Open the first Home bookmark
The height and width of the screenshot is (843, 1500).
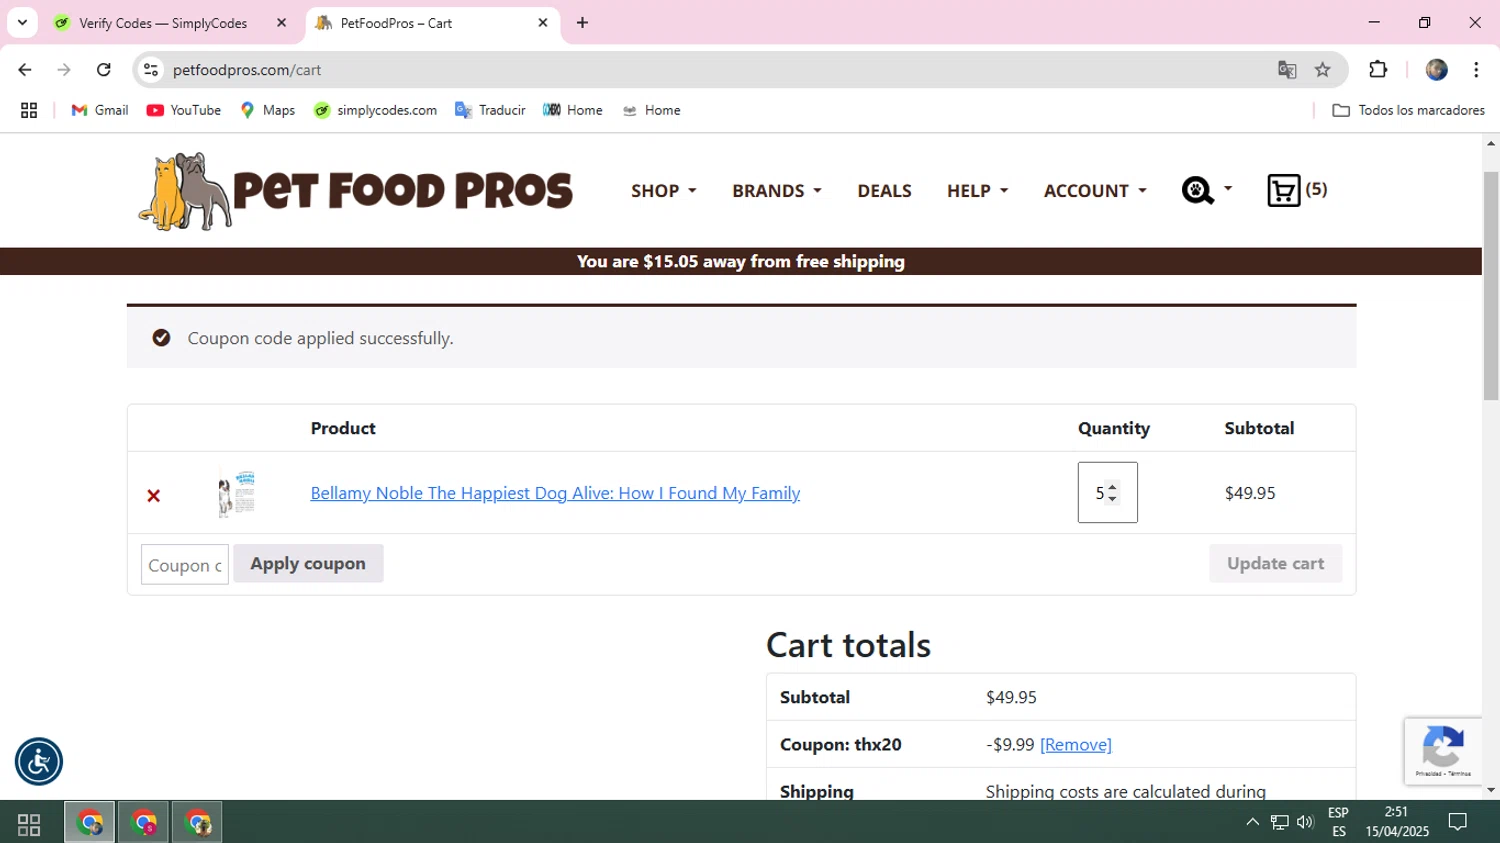(573, 110)
